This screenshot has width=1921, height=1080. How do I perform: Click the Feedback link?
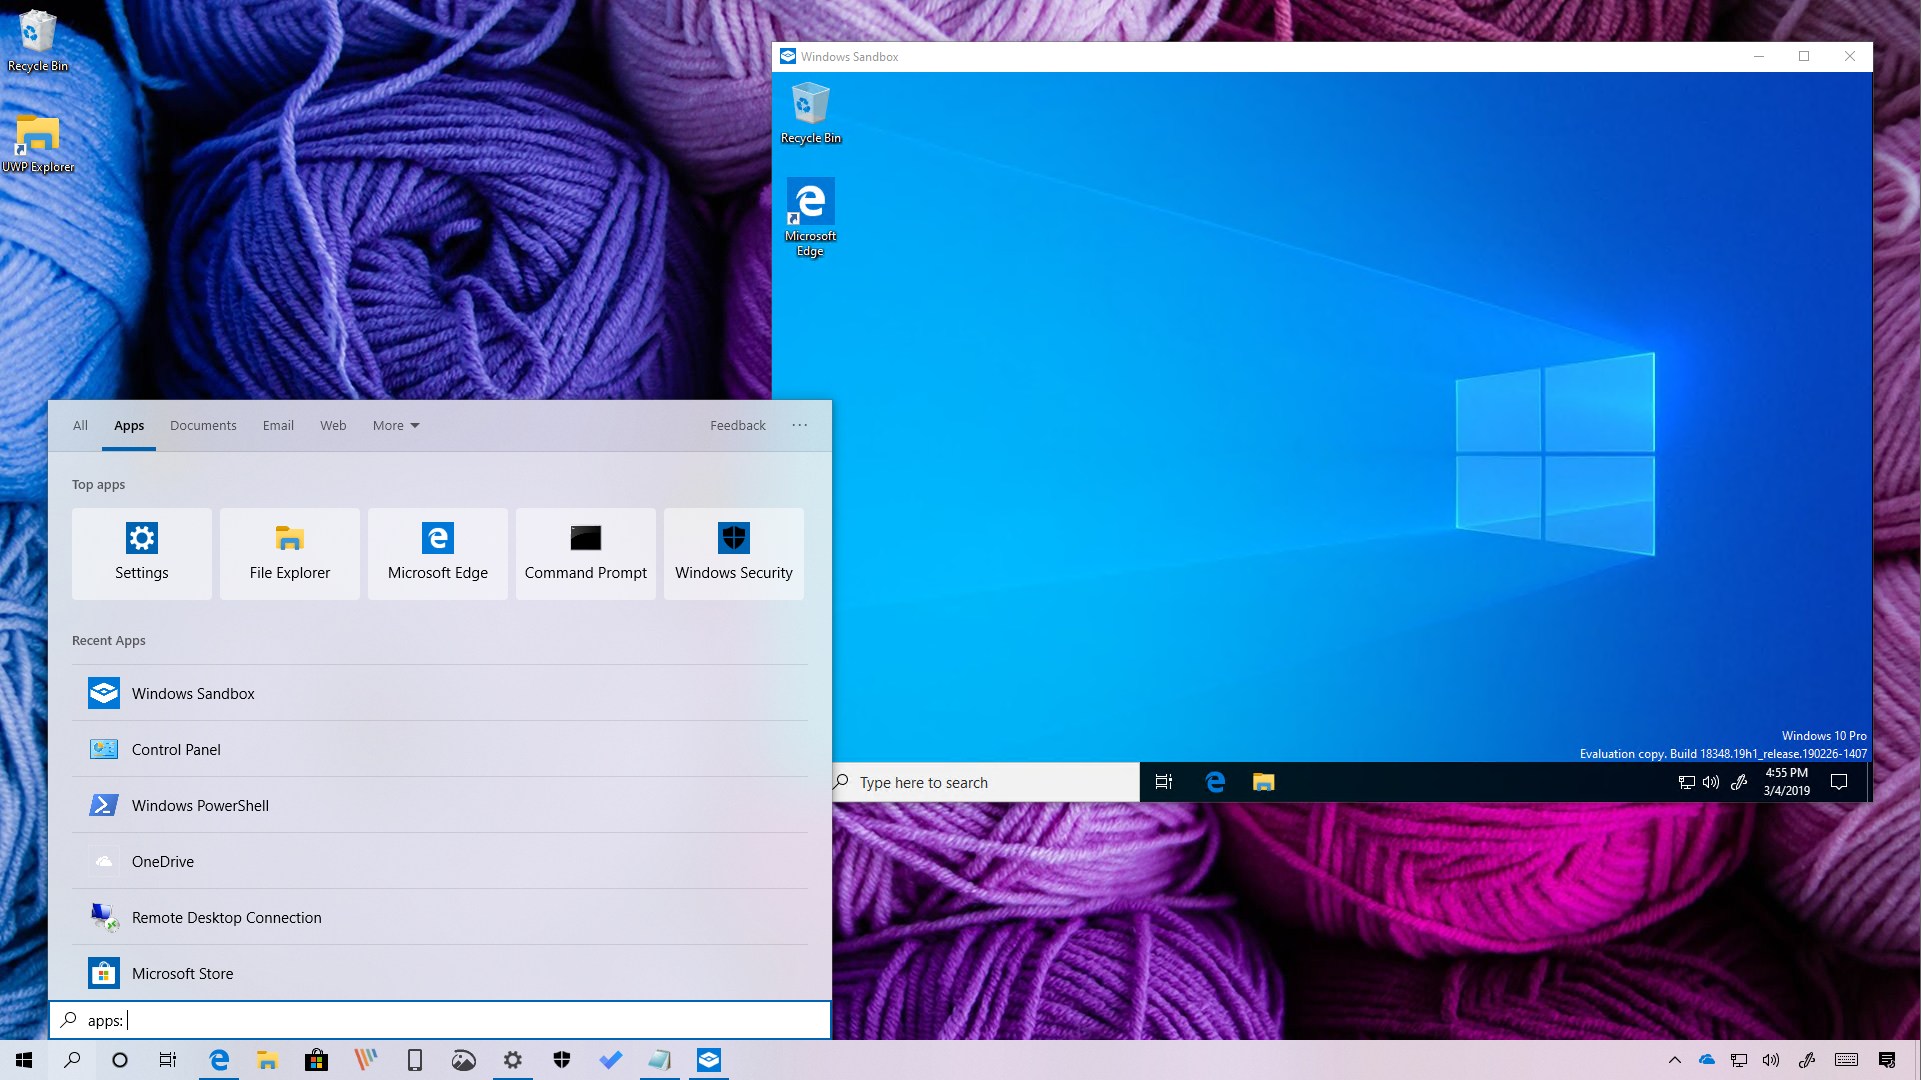pyautogui.click(x=738, y=425)
